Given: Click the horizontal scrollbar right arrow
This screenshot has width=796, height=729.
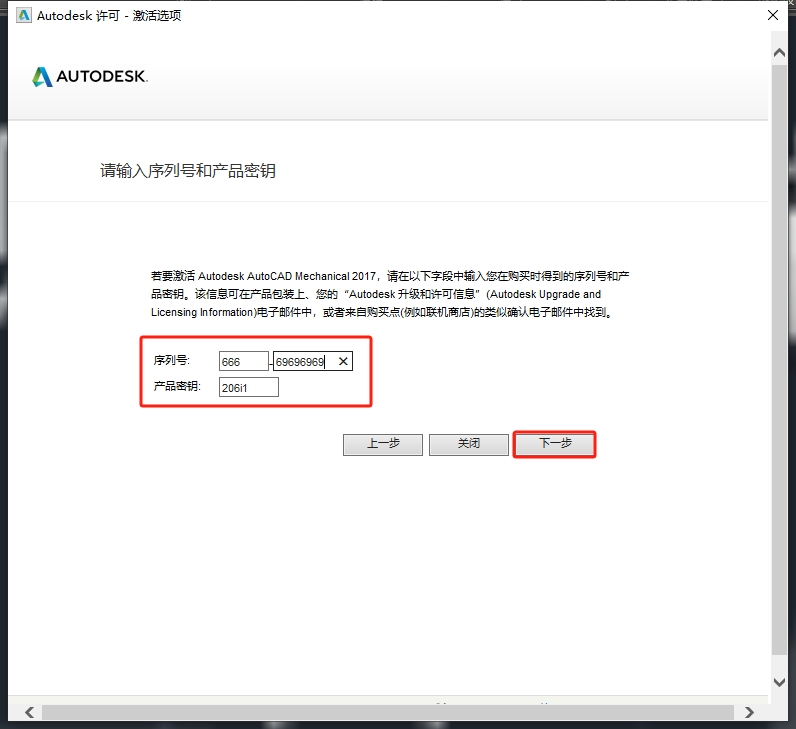Looking at the screenshot, I should click(750, 712).
